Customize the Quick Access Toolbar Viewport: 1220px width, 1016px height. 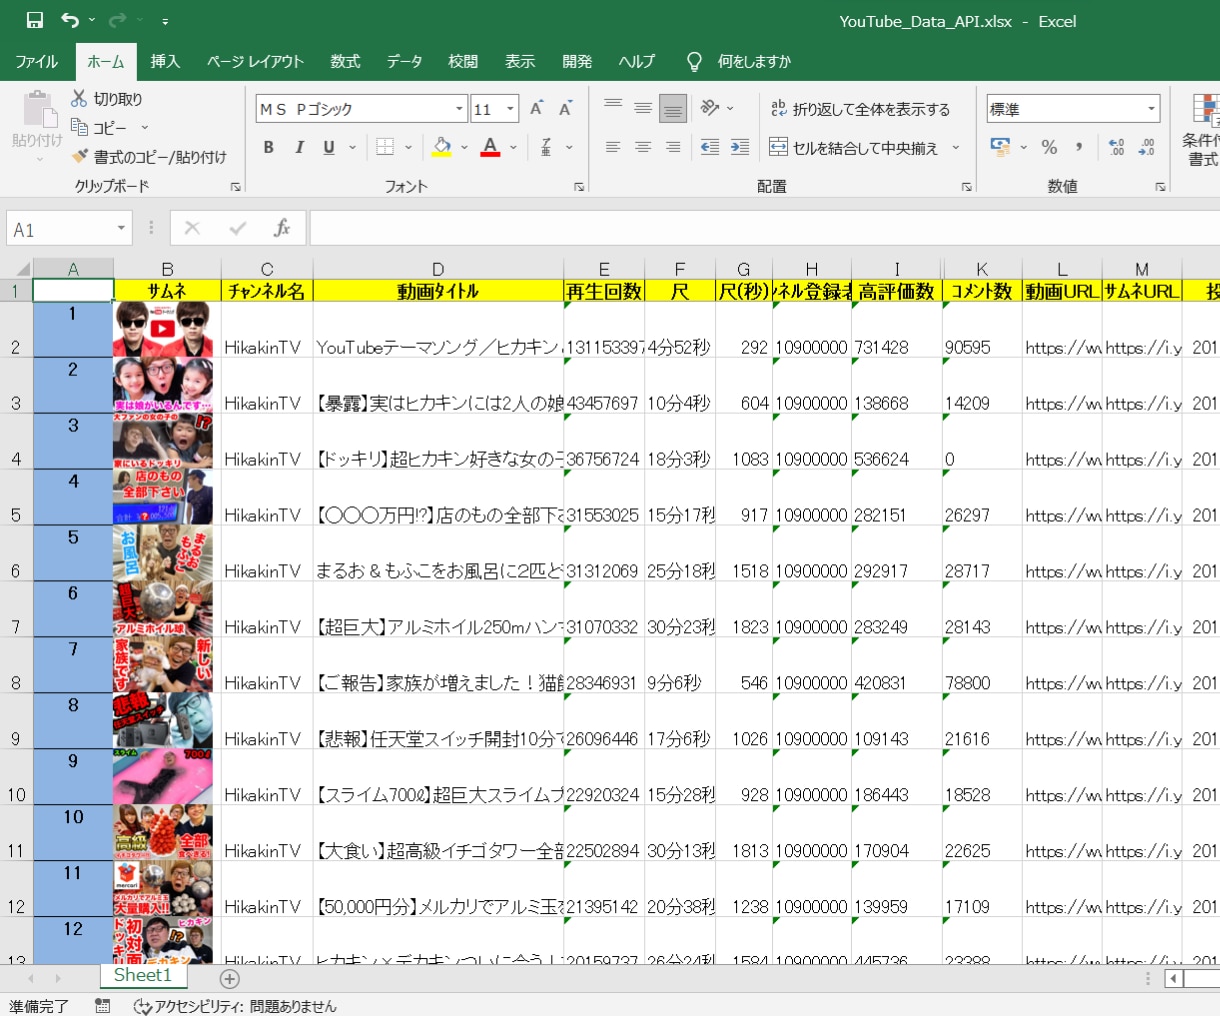click(x=165, y=21)
